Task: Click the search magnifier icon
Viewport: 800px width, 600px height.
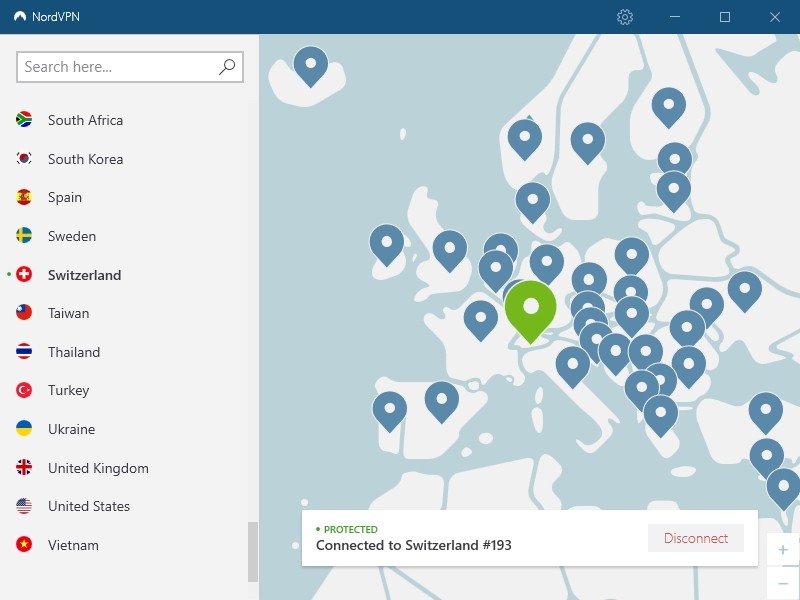Action: (227, 66)
